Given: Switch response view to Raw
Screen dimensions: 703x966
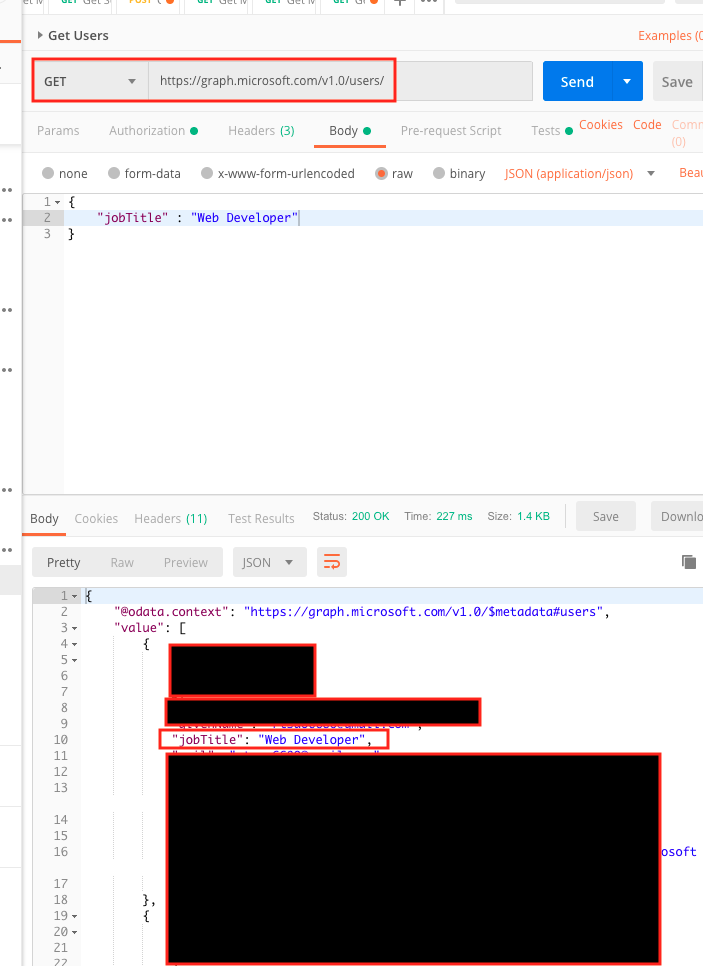Looking at the screenshot, I should coord(122,562).
